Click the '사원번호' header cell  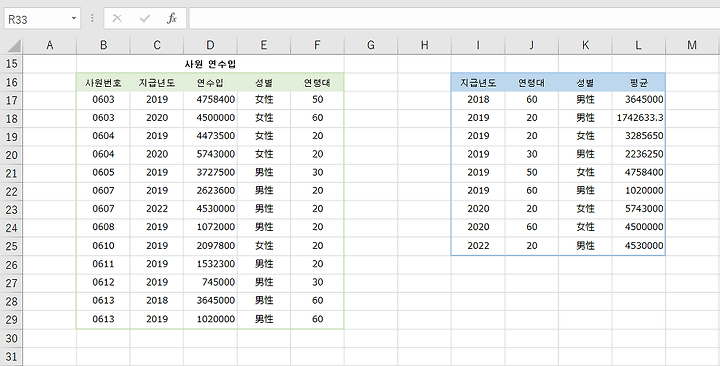click(103, 83)
